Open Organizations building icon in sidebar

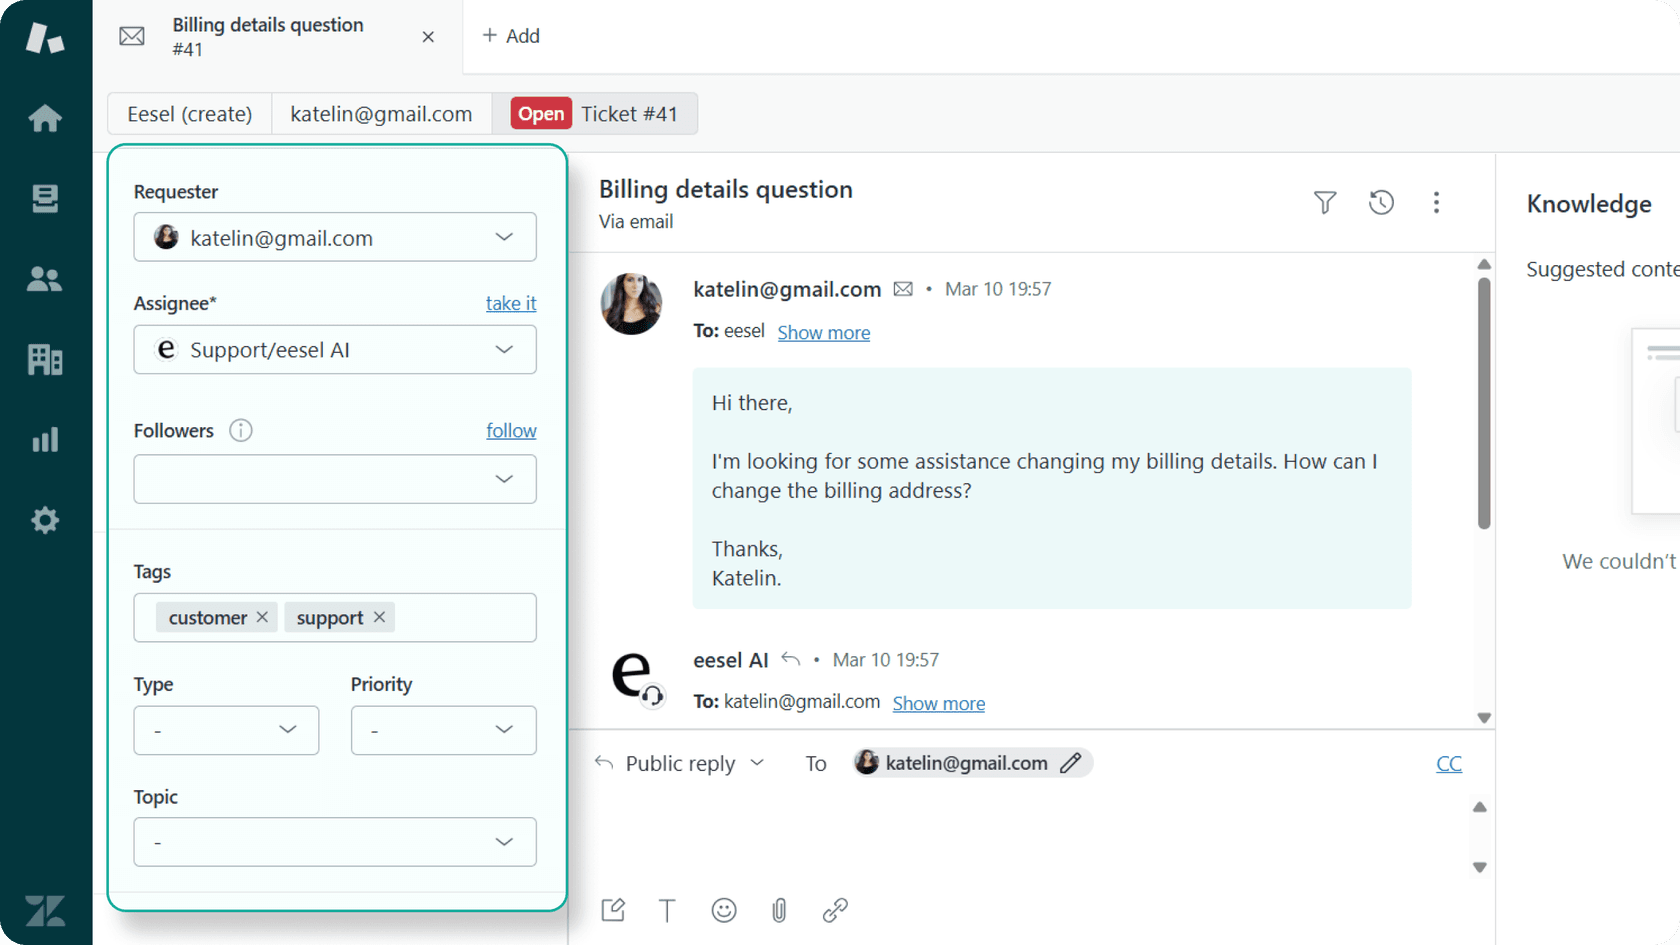tap(45, 359)
